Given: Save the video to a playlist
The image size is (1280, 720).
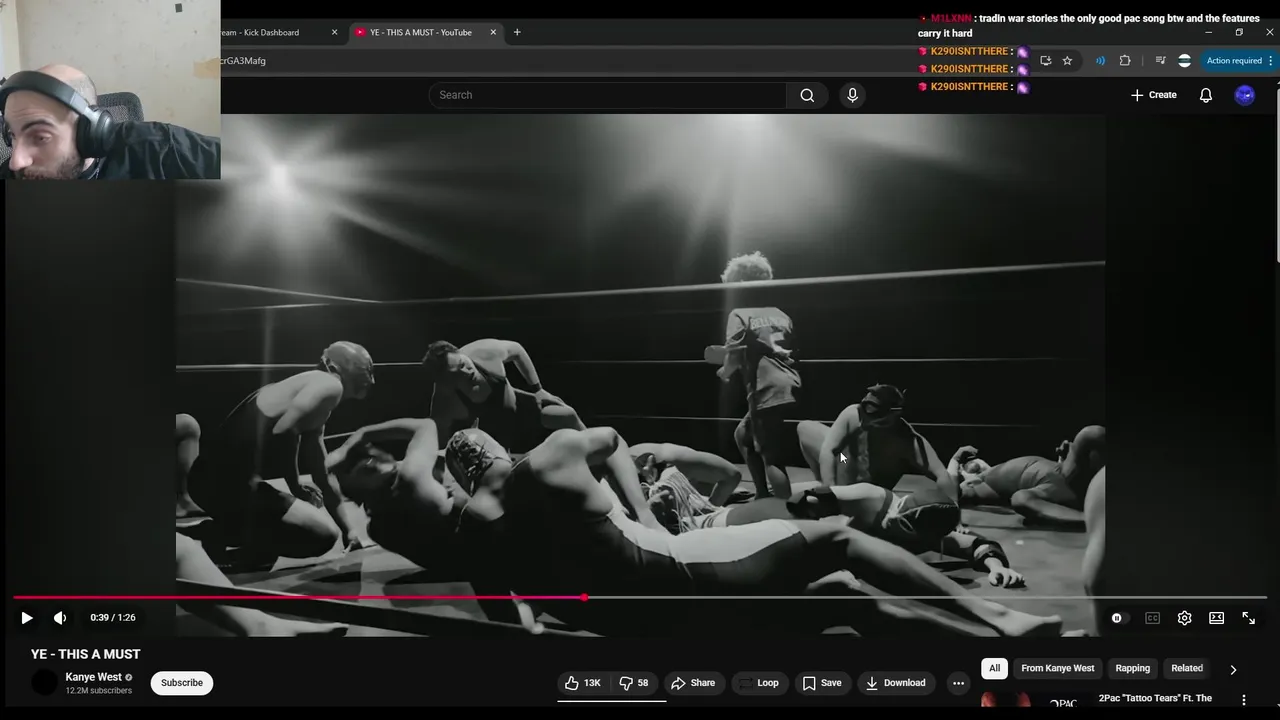Looking at the screenshot, I should (821, 683).
